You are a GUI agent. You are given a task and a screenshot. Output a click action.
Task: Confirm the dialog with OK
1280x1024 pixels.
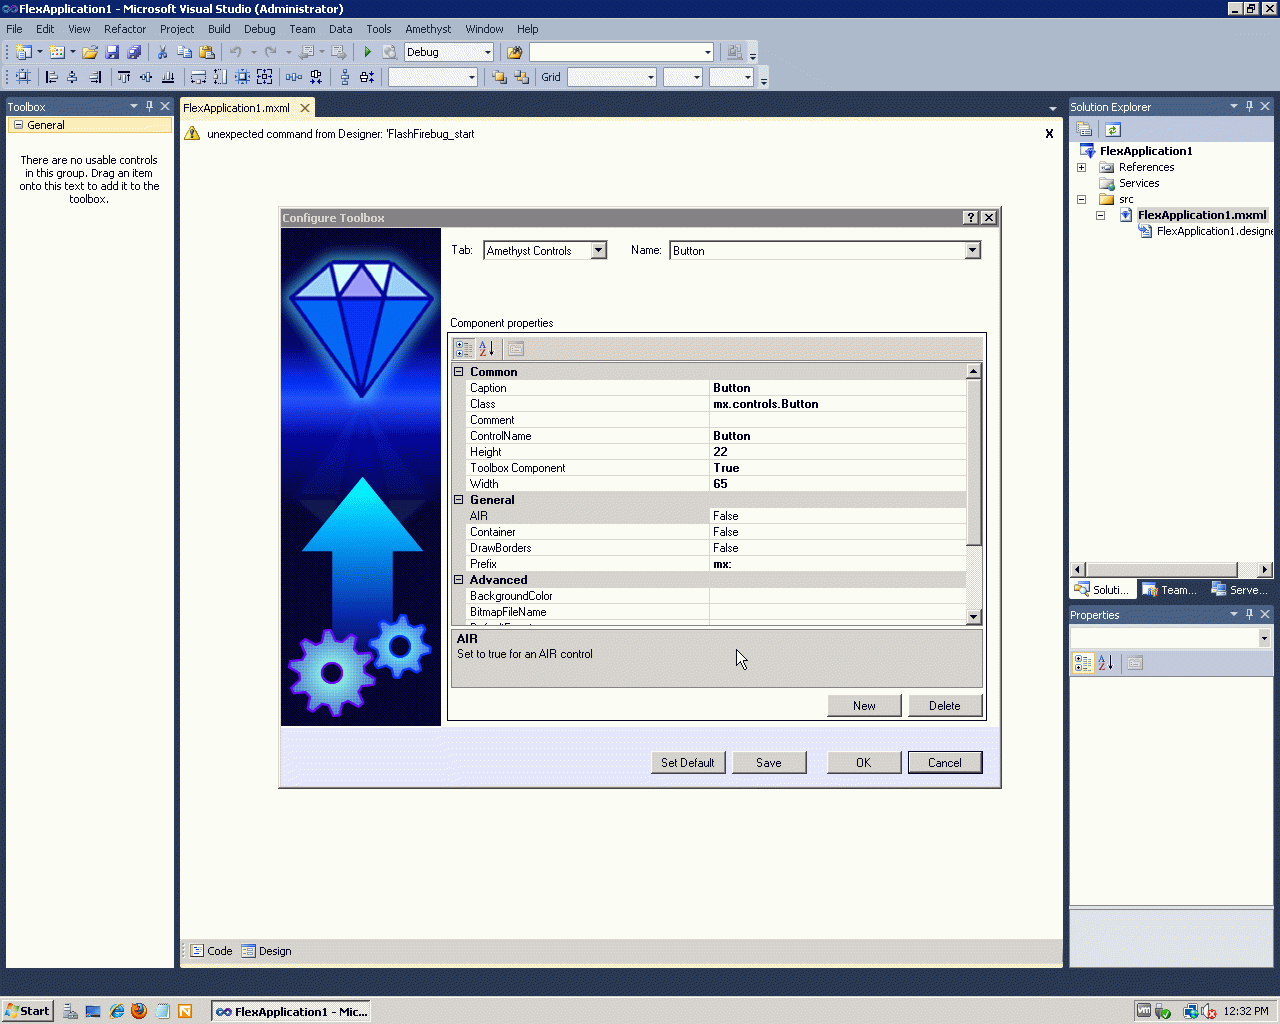864,762
